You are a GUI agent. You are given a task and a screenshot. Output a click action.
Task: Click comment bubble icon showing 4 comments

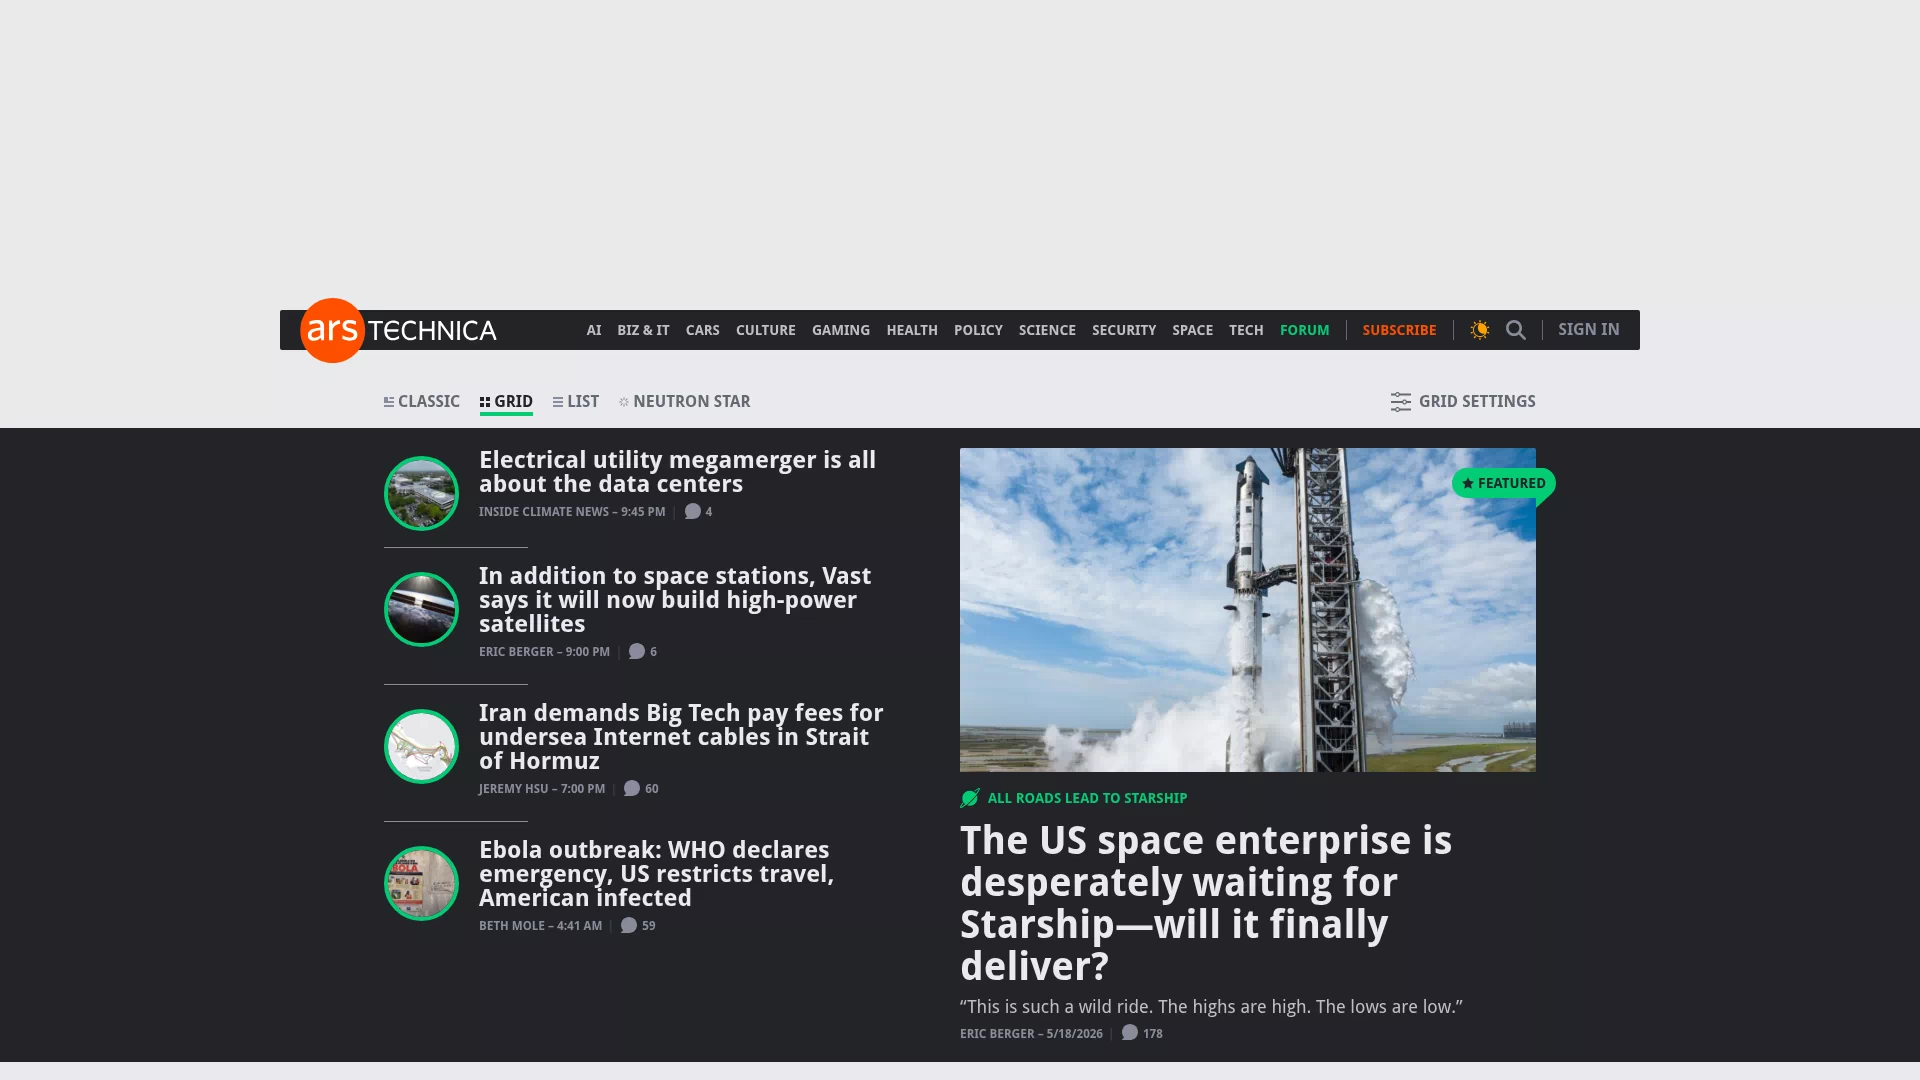pos(692,512)
